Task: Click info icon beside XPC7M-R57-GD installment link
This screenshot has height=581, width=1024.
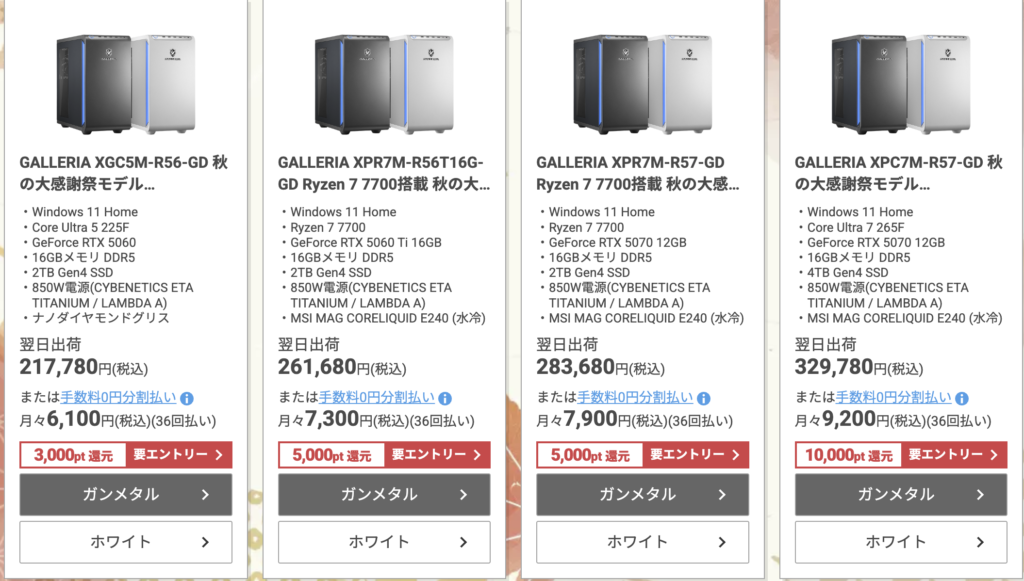Action: click(x=962, y=398)
